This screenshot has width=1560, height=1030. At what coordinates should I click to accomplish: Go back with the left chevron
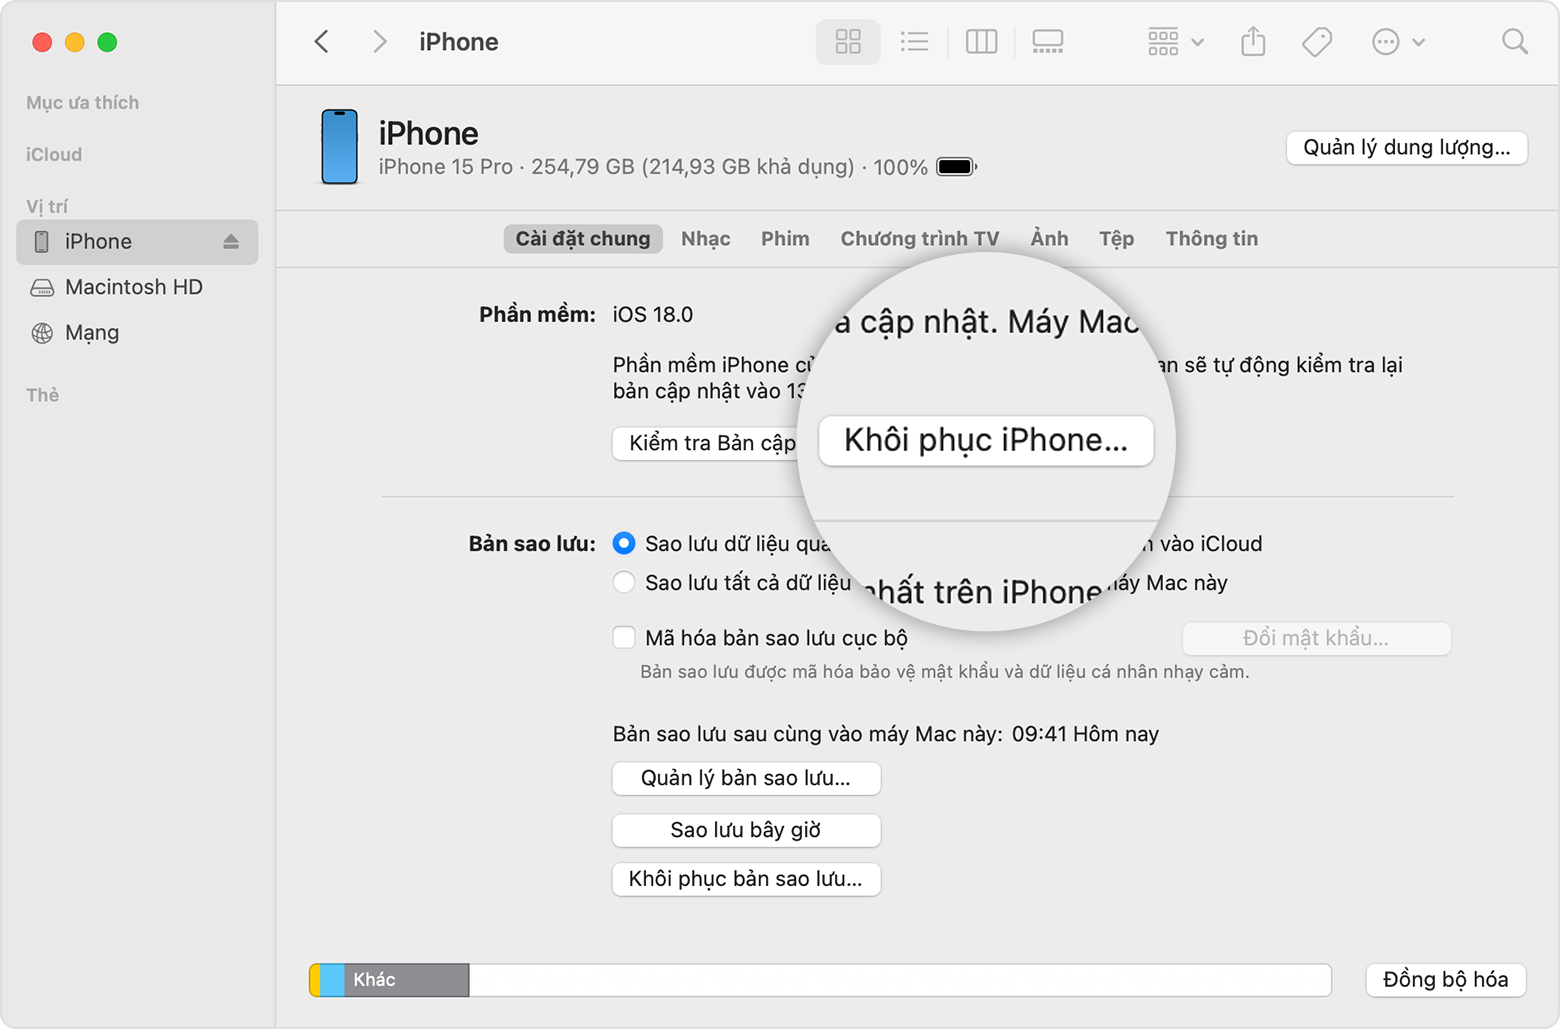point(321,42)
